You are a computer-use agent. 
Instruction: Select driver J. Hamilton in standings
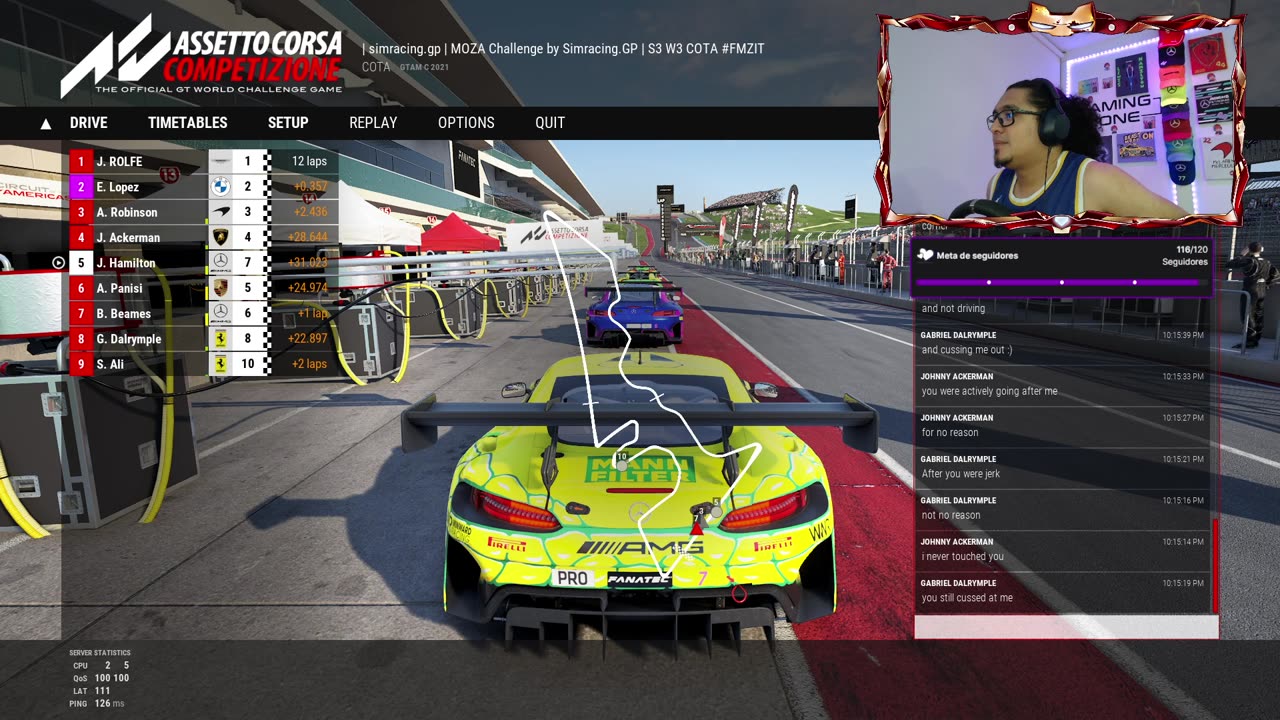point(126,263)
